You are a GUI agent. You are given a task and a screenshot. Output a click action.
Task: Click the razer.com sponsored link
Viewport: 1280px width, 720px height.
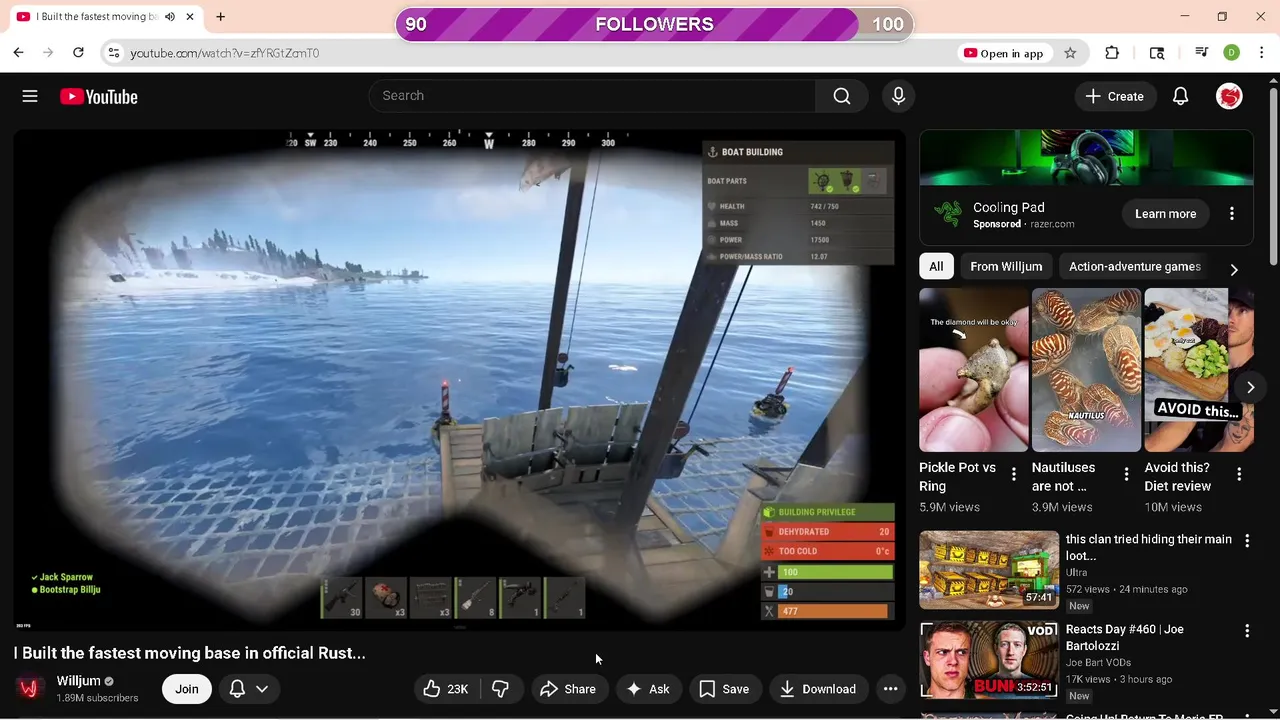point(1051,225)
